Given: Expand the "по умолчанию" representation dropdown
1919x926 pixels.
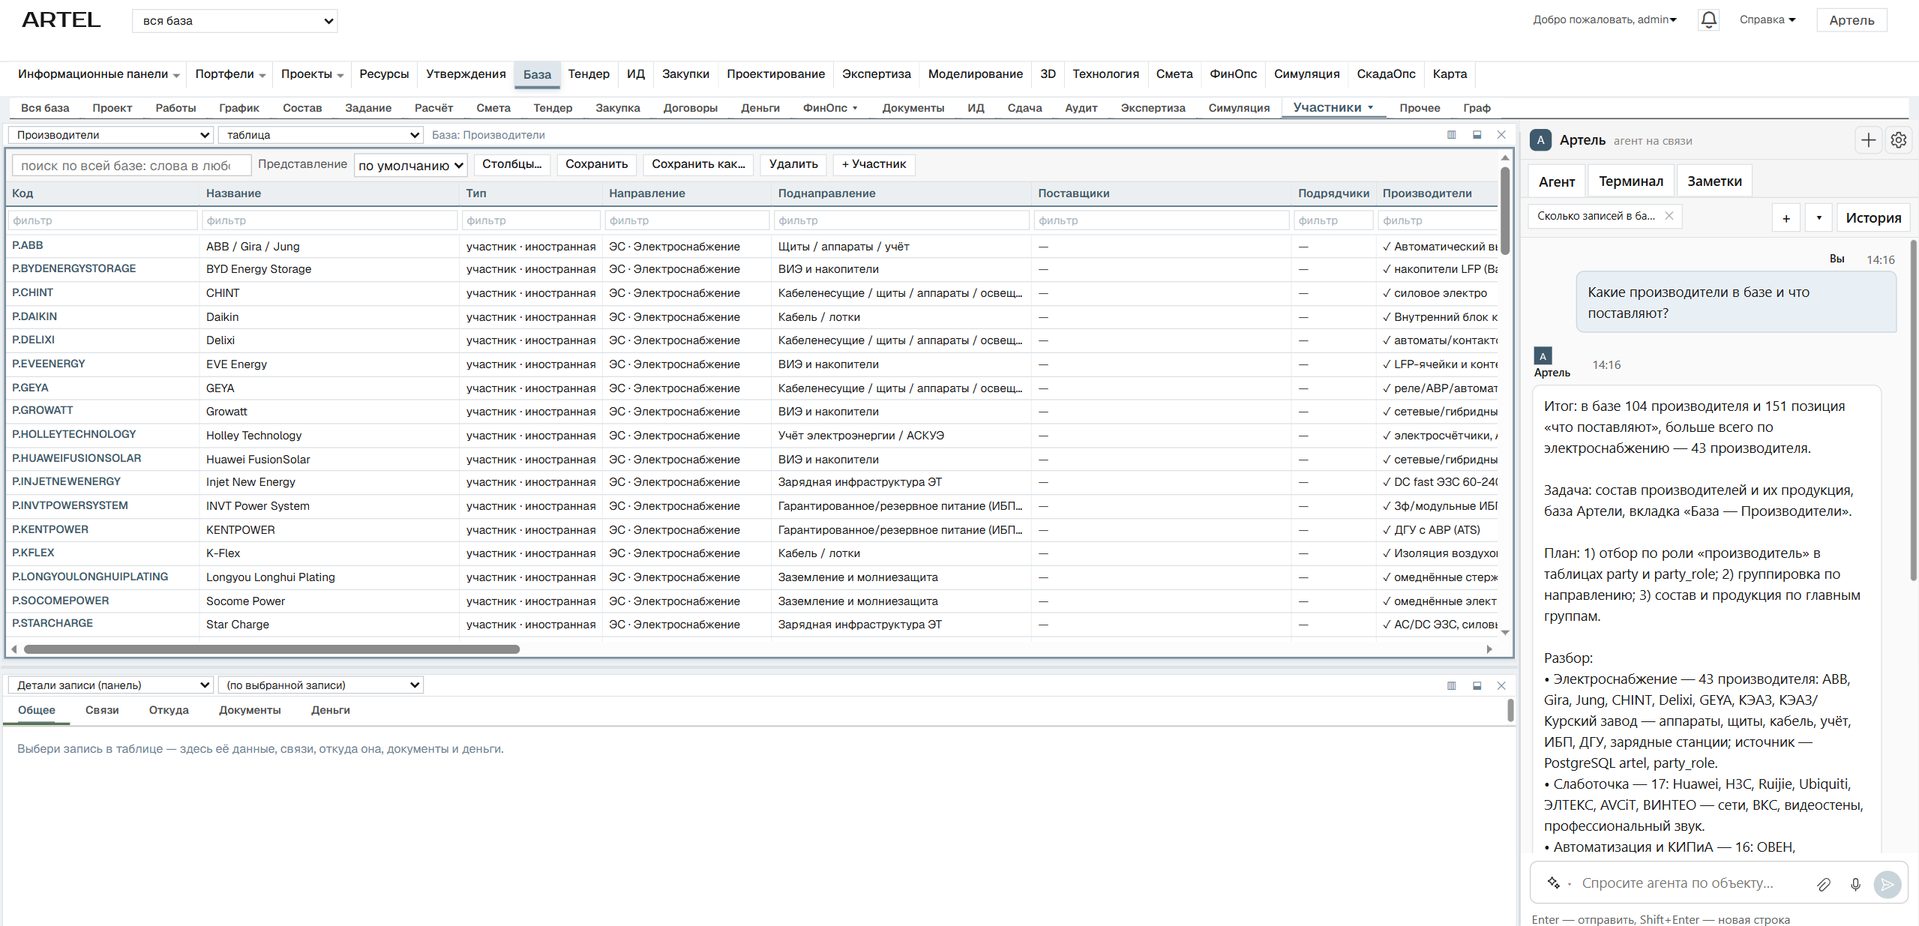Looking at the screenshot, I should pyautogui.click(x=411, y=165).
